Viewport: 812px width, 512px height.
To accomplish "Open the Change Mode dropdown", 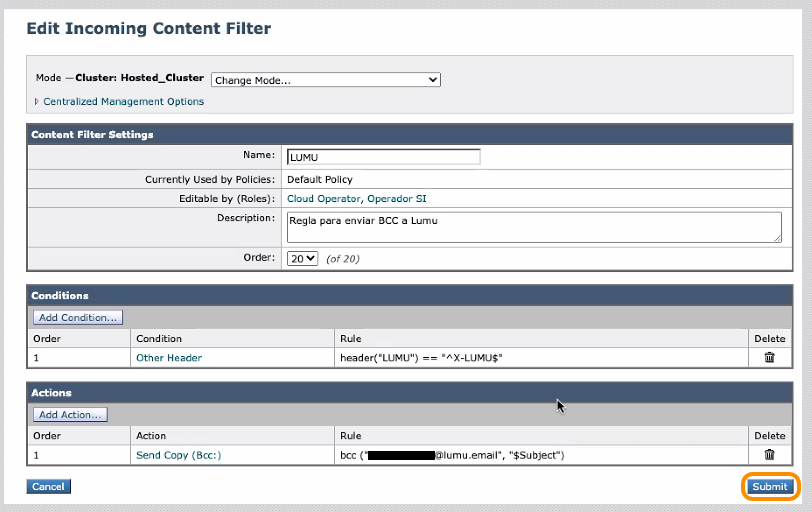I will click(325, 80).
